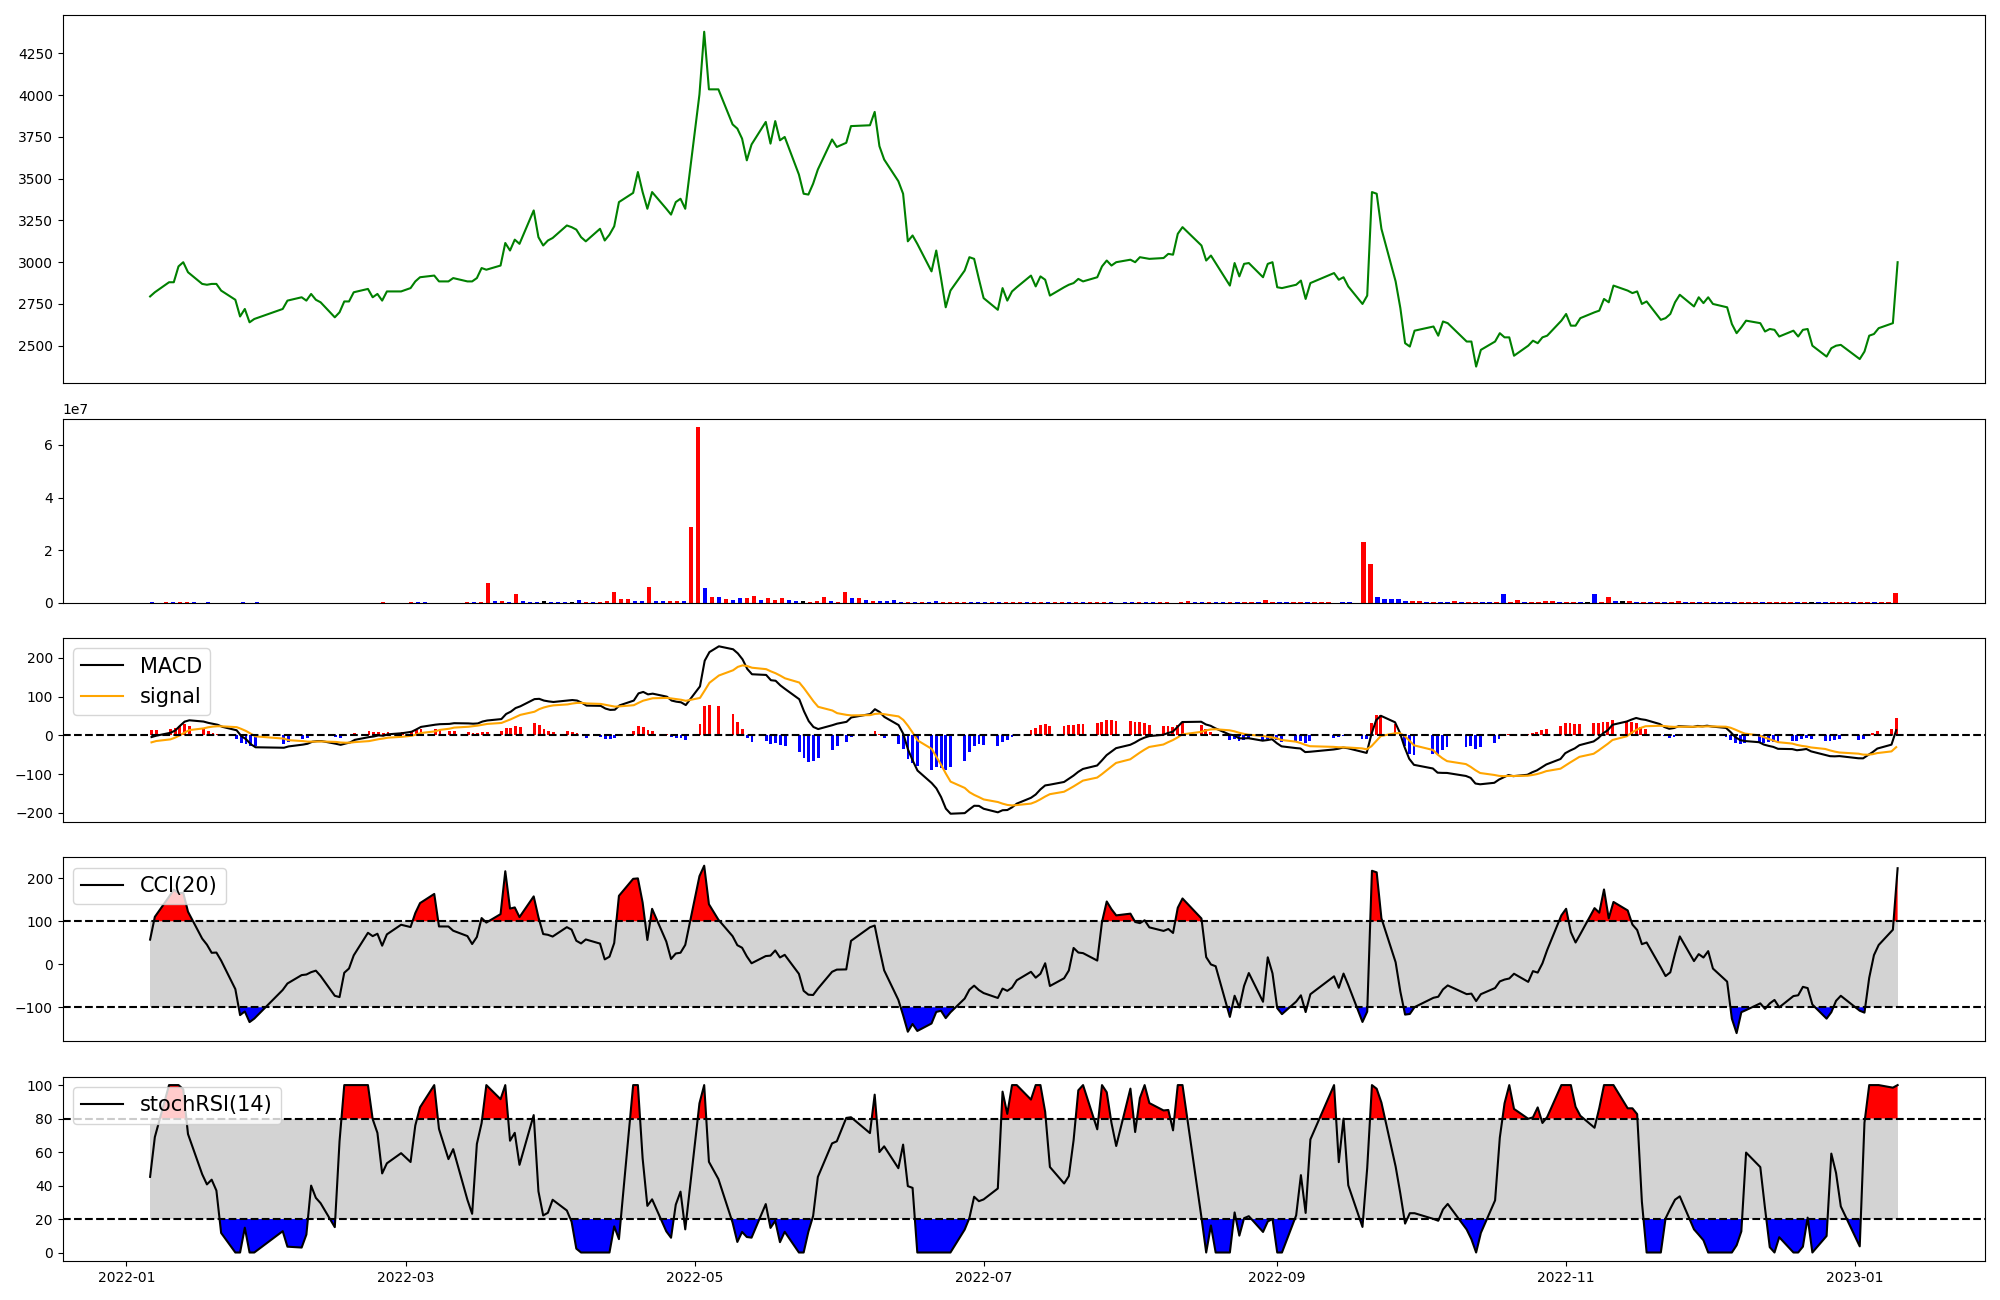Viewport: 2000px width, 1300px height.
Task: Click the 2022-07 x-axis date label
Action: [x=984, y=1277]
